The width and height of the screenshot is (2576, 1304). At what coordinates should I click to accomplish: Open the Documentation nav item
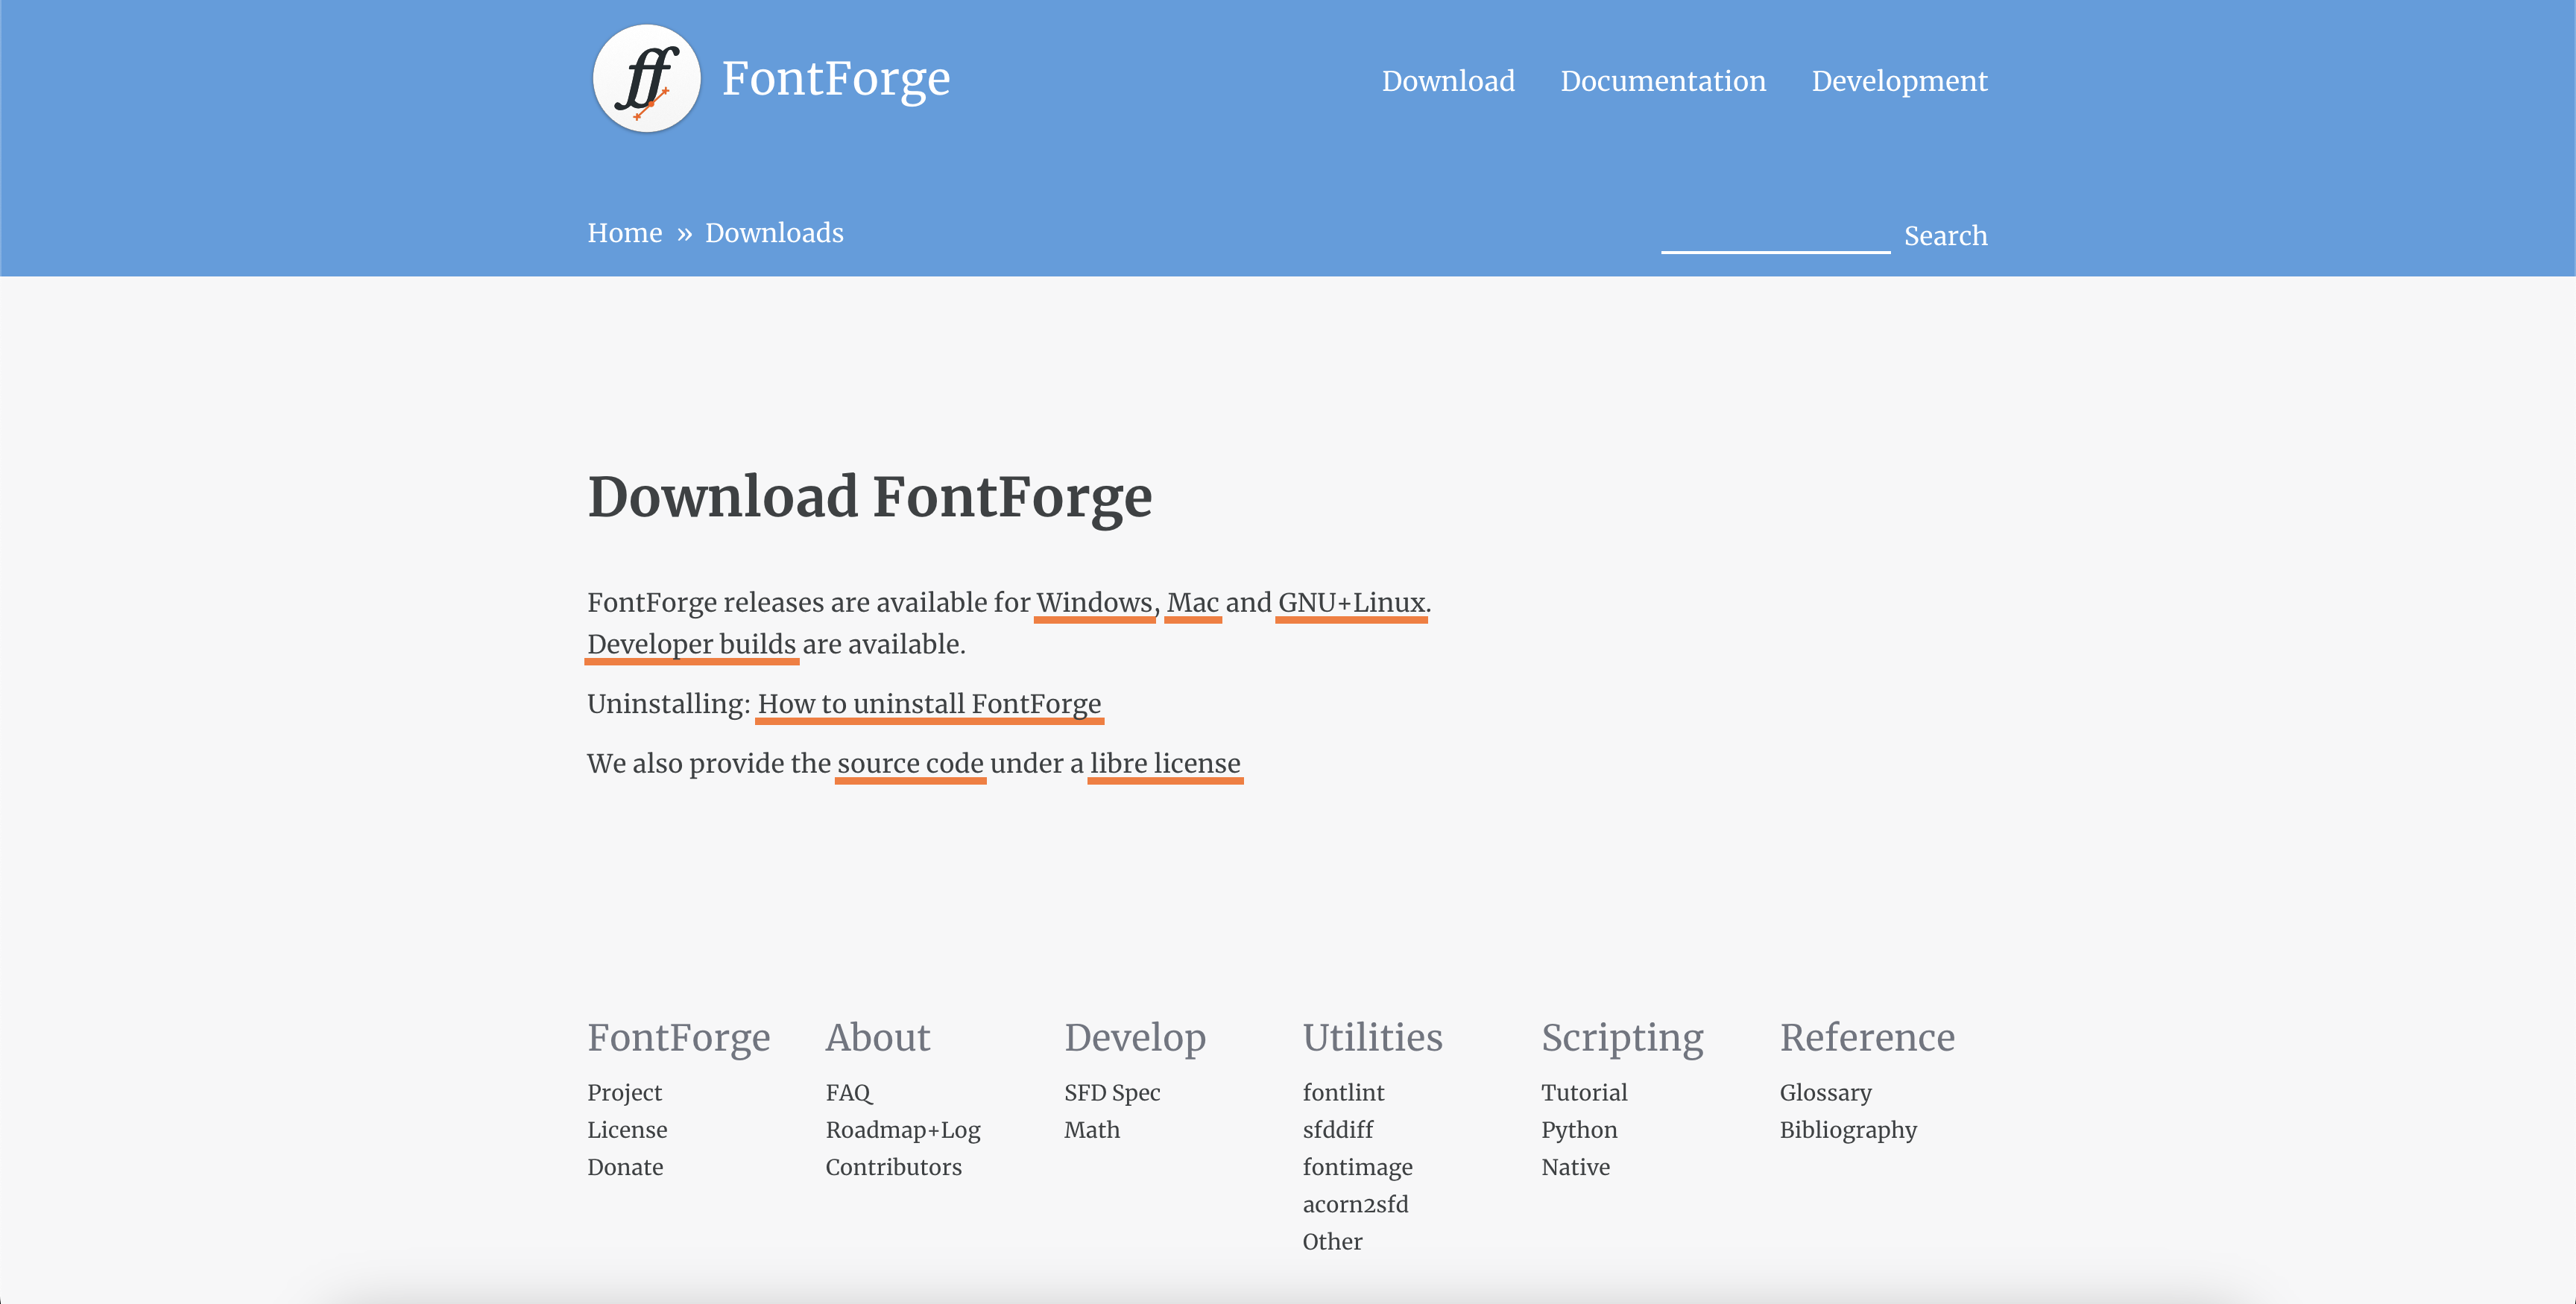coord(1663,81)
